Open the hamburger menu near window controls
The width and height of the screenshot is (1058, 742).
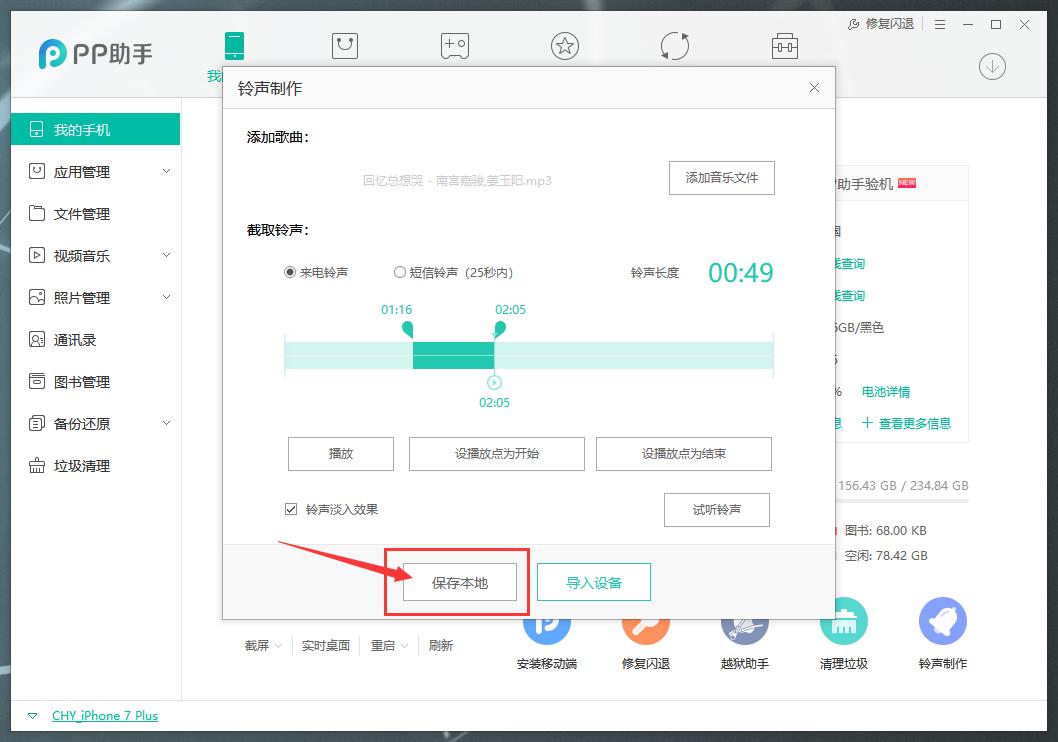coord(938,24)
